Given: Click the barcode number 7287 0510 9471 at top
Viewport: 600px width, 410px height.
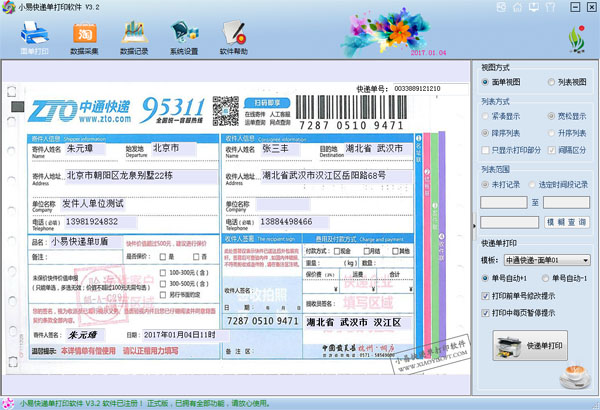Looking at the screenshot, I should (351, 126).
